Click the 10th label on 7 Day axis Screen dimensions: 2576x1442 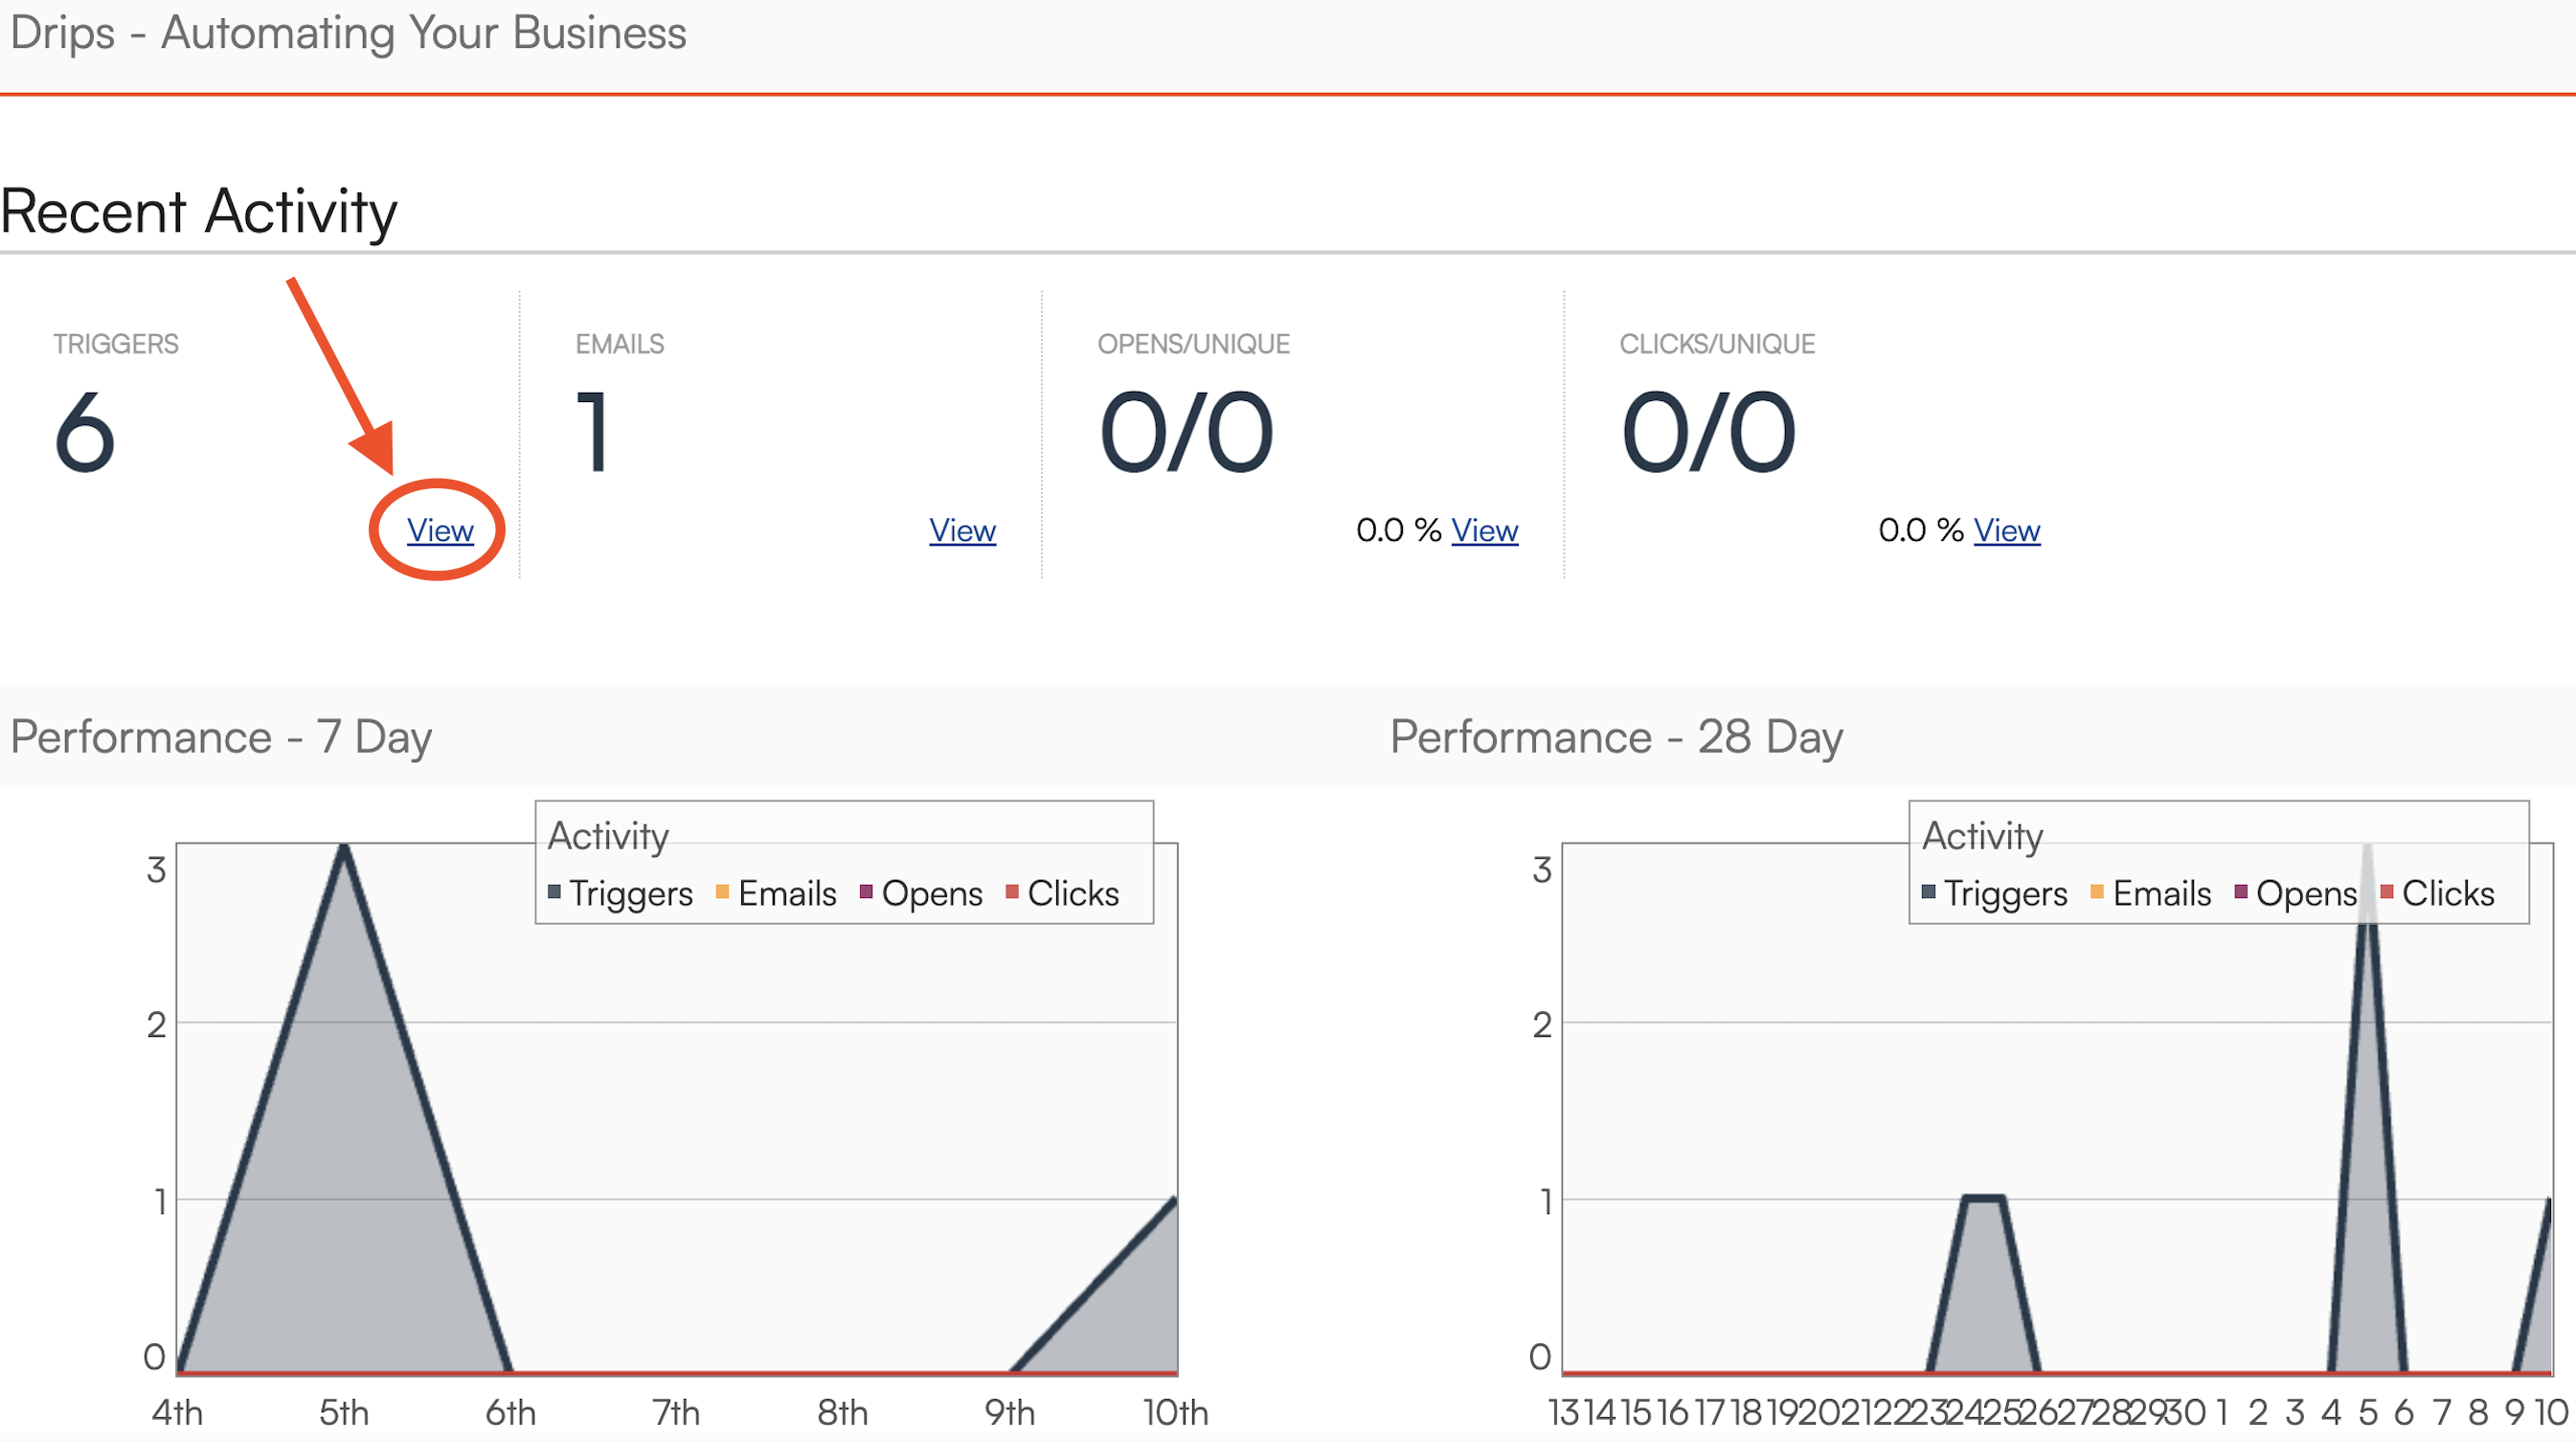click(x=1175, y=1412)
